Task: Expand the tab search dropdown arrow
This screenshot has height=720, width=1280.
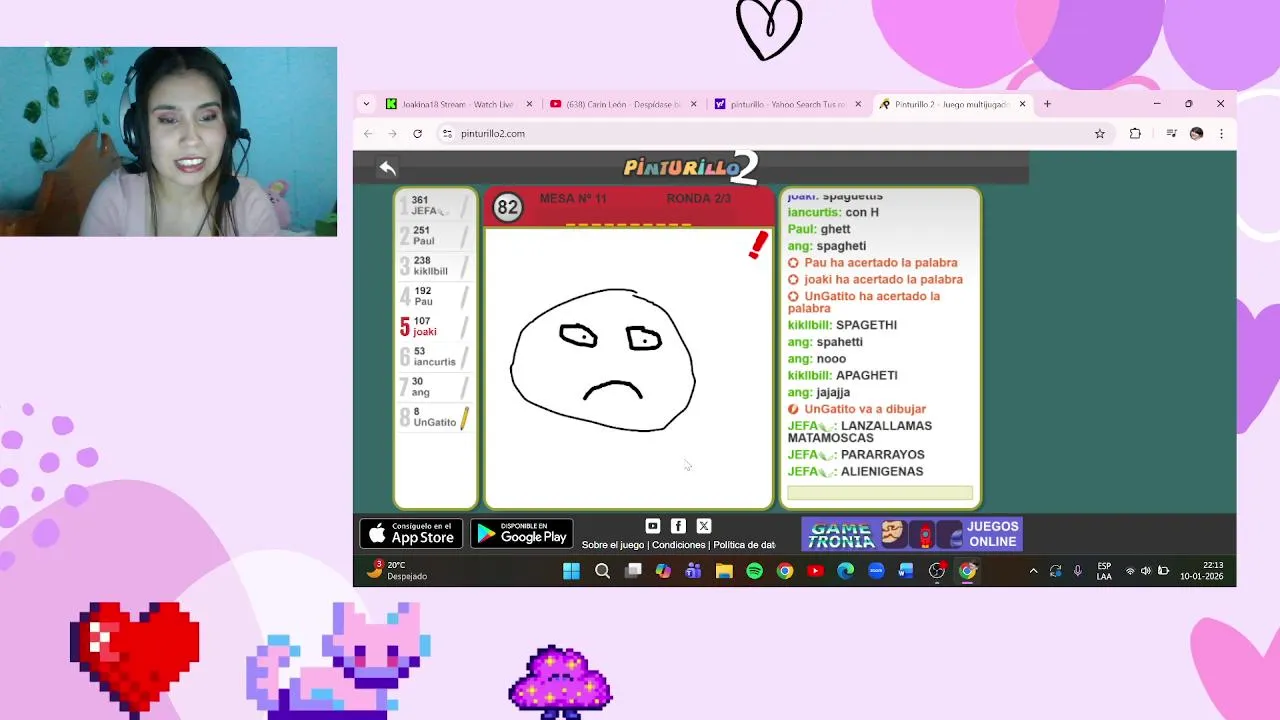Action: tap(366, 104)
